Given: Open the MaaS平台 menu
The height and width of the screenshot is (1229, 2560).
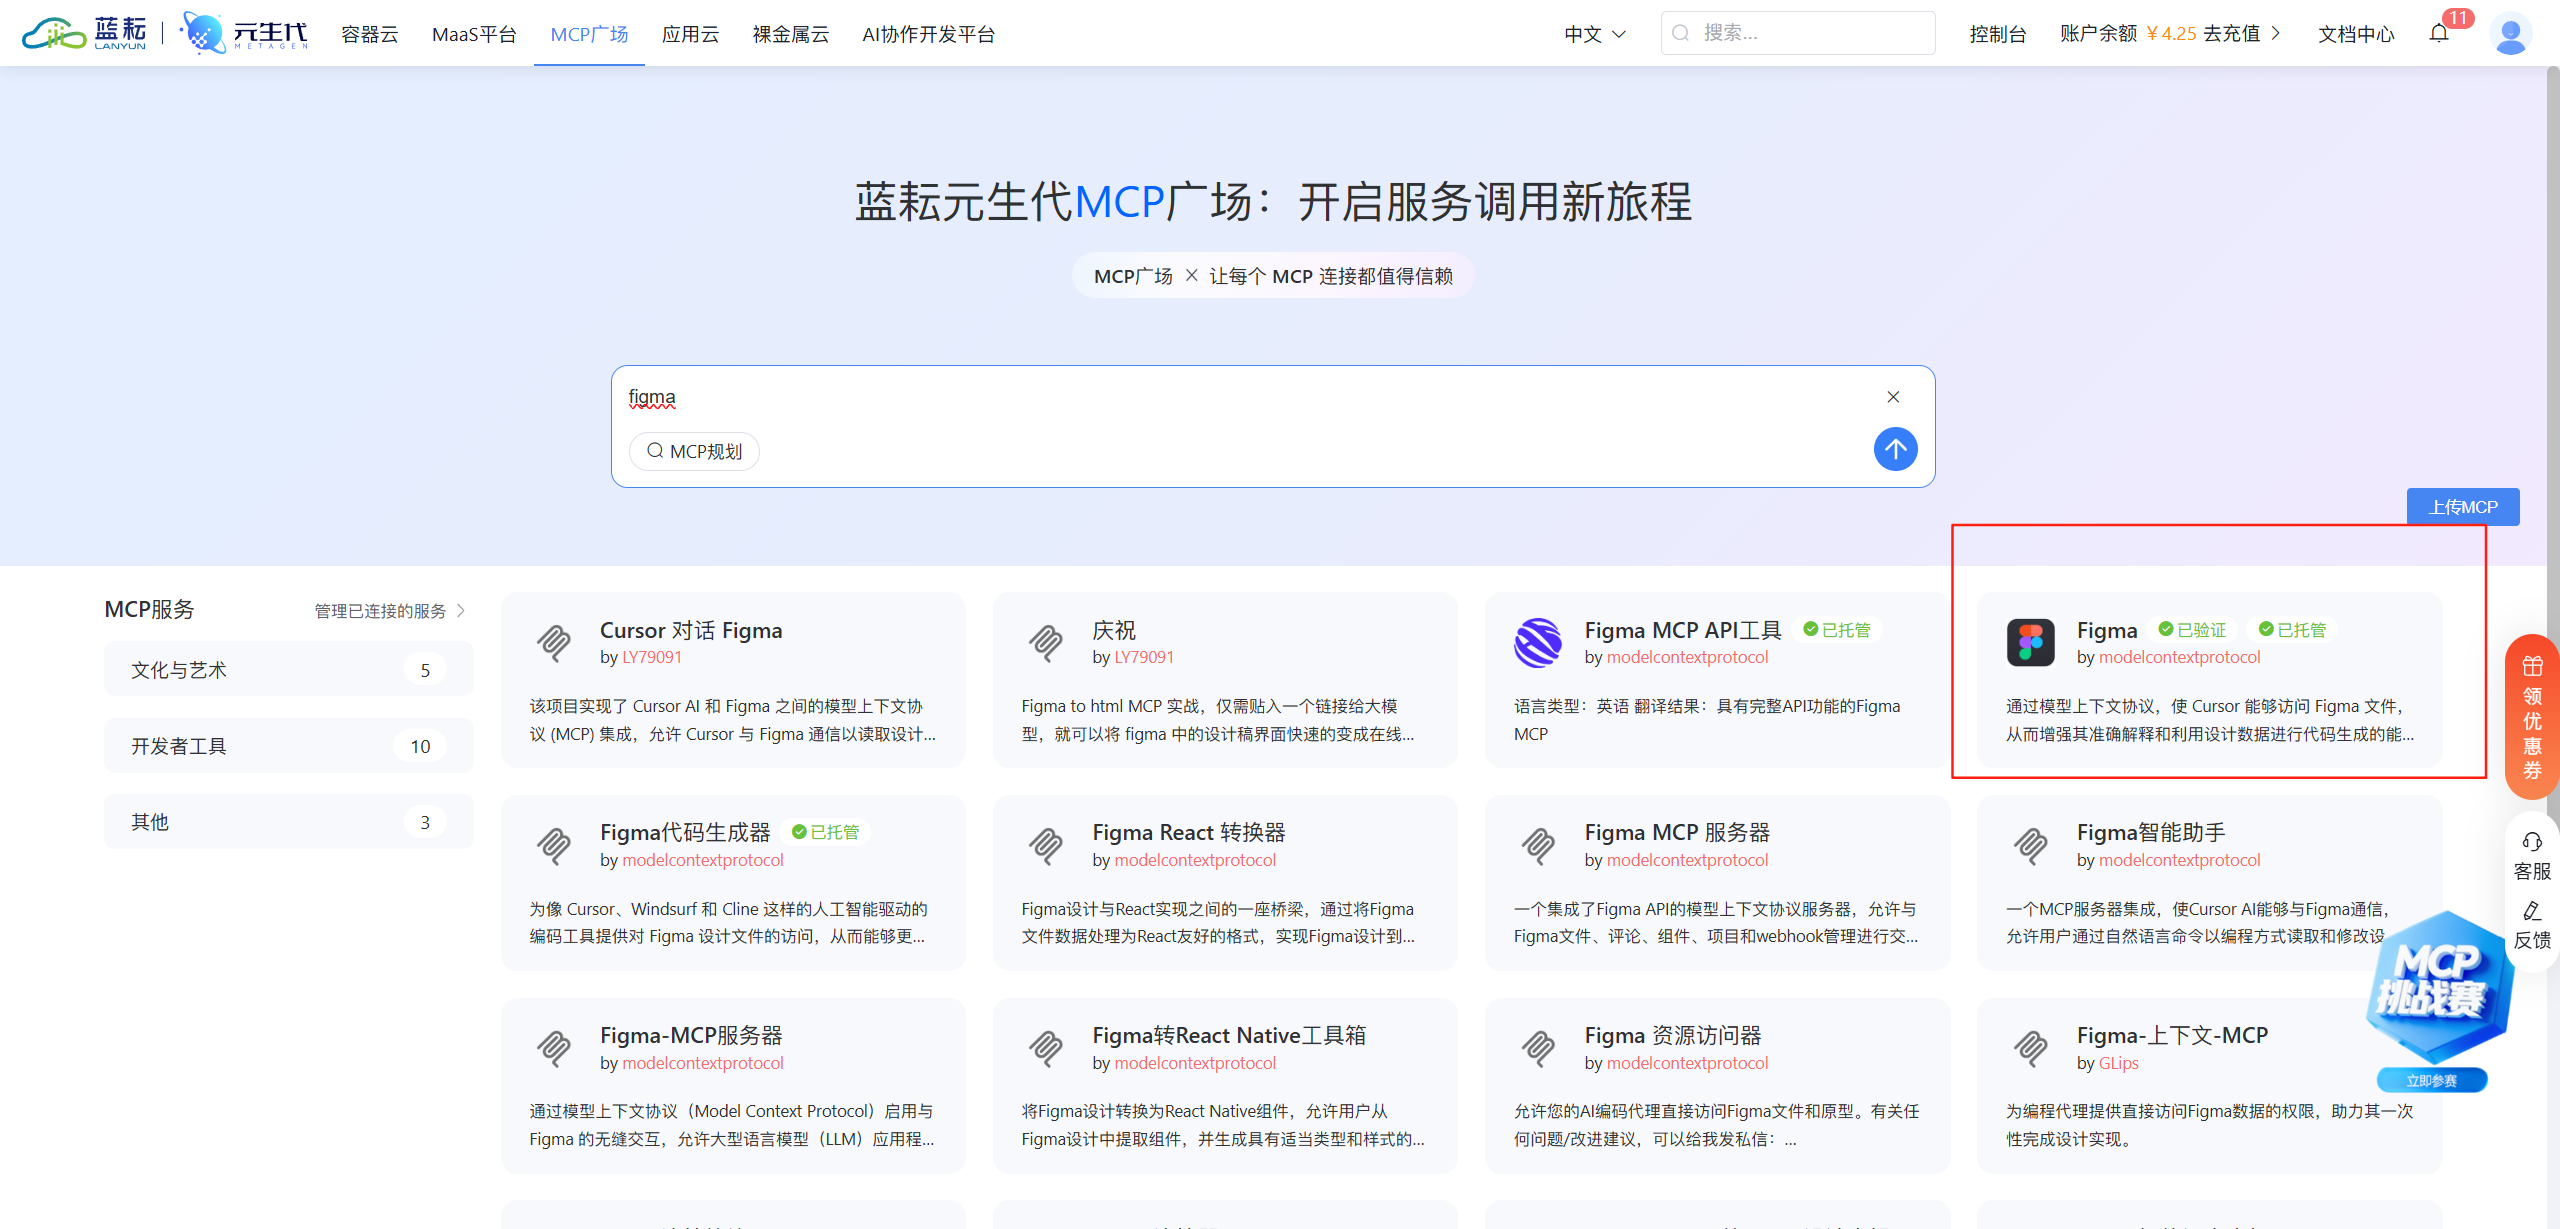Looking at the screenshot, I should coord(474,34).
